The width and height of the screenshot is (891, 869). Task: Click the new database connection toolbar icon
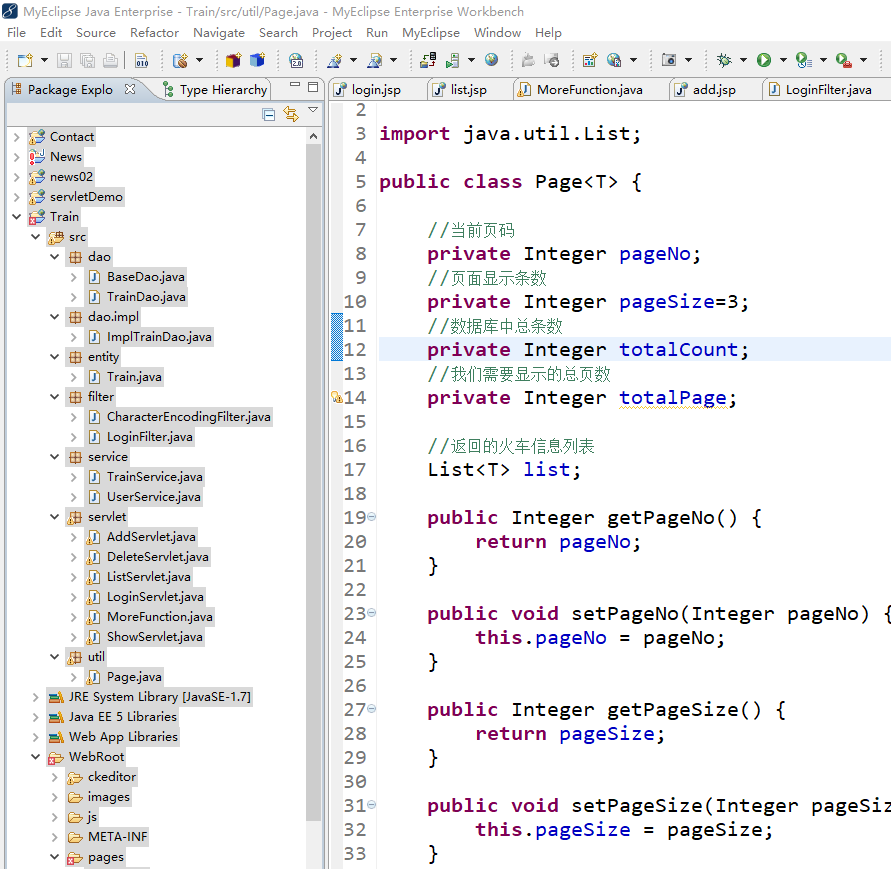click(181, 60)
